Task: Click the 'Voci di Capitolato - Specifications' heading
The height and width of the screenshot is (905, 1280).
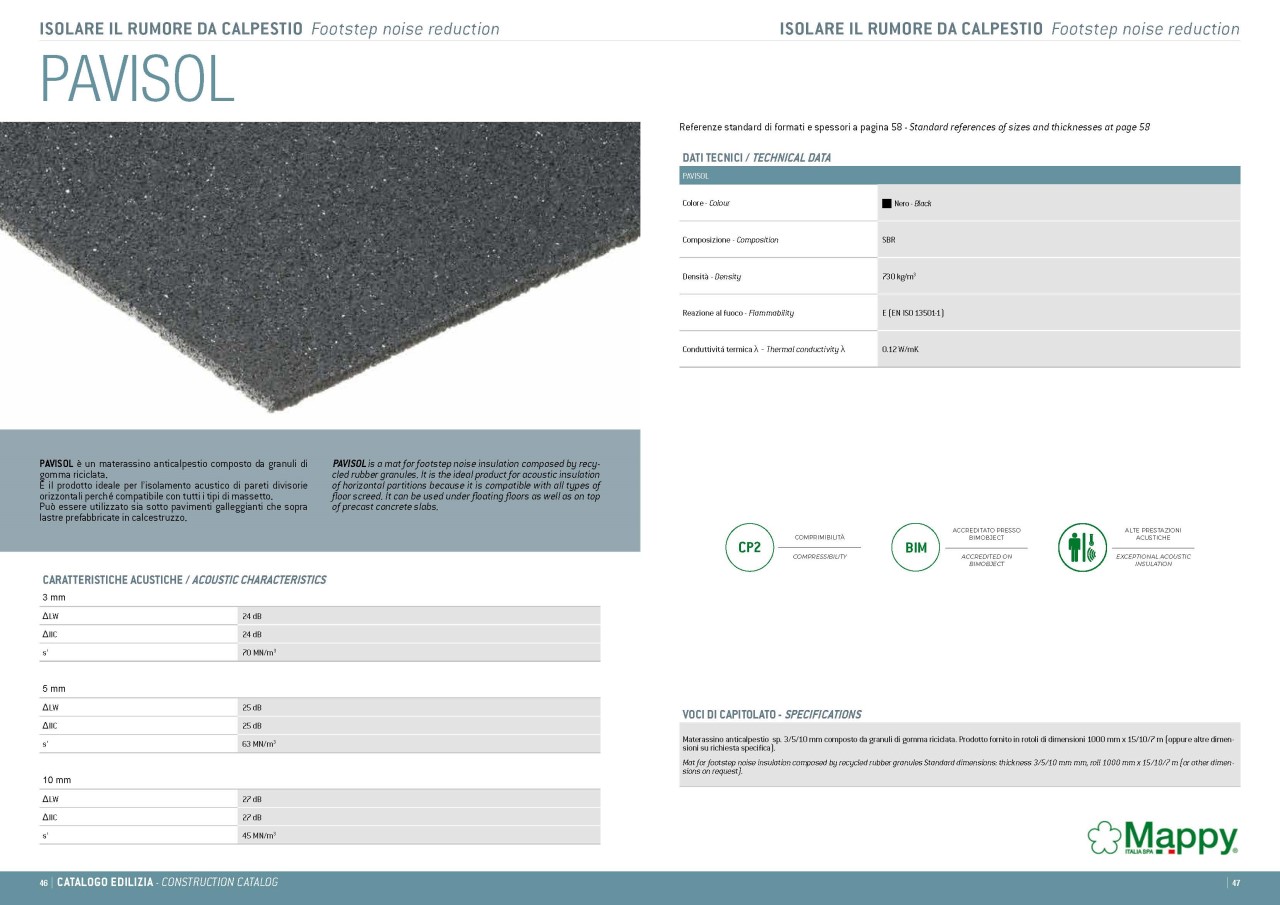Action: click(x=771, y=714)
